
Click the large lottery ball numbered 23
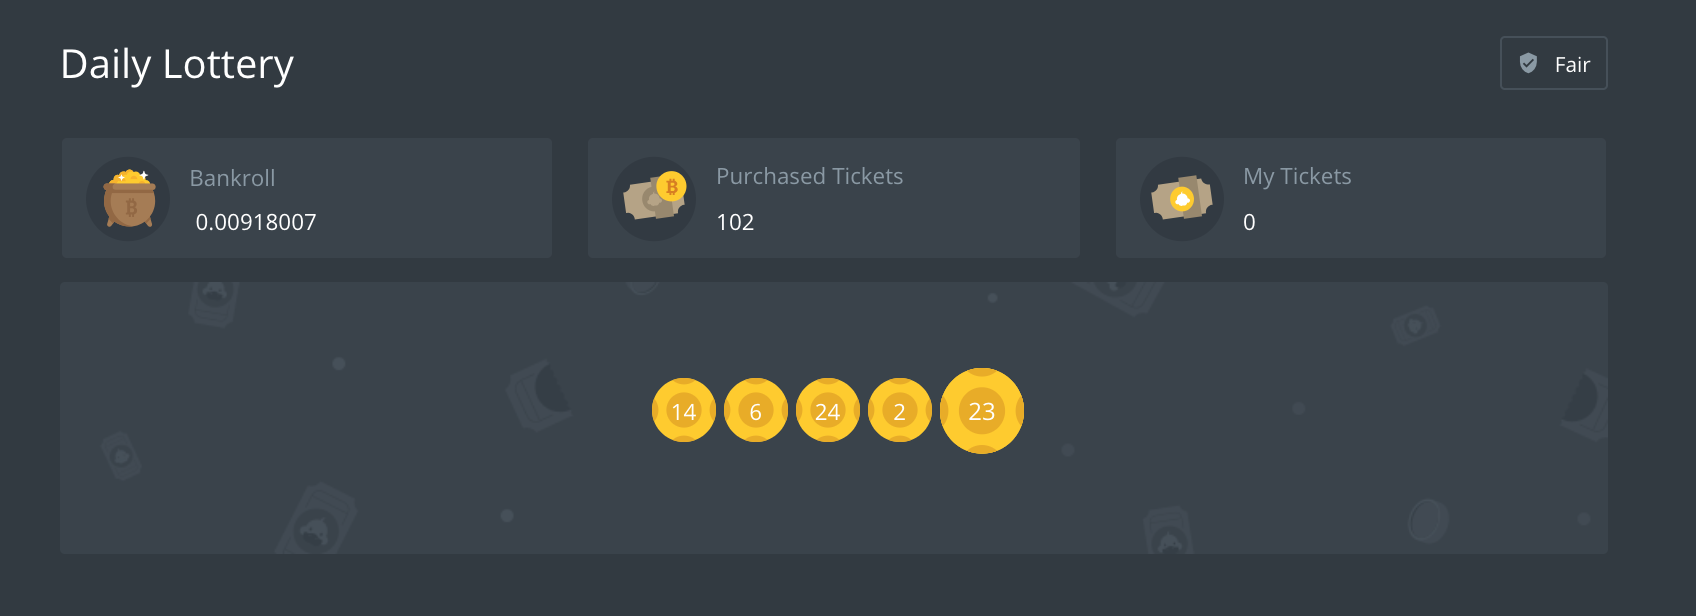coord(982,410)
